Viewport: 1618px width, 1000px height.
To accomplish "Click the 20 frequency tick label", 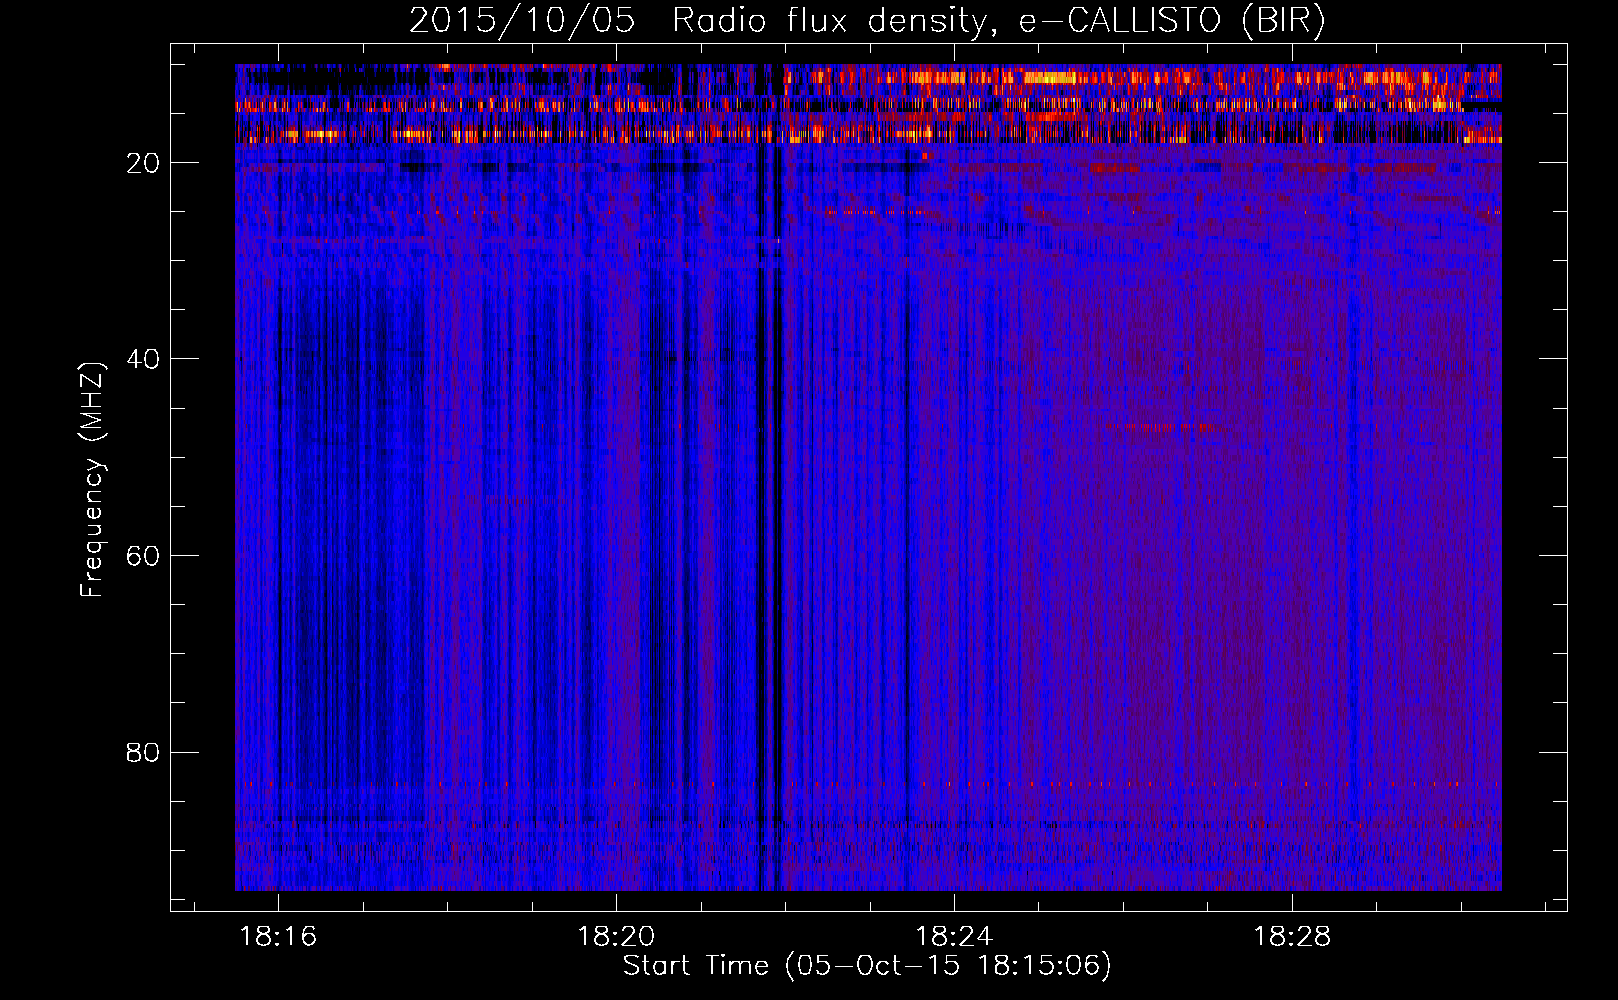I will (x=144, y=163).
